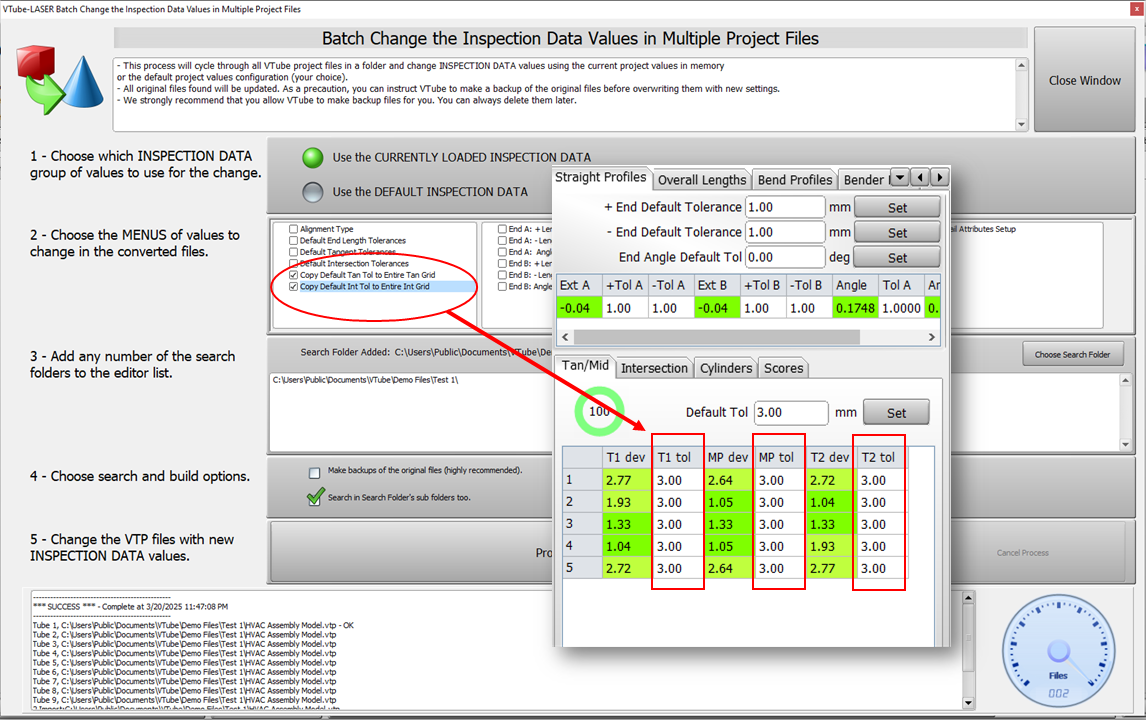Click the End Angle Default Tol field
The image size is (1146, 720).
[x=785, y=257]
